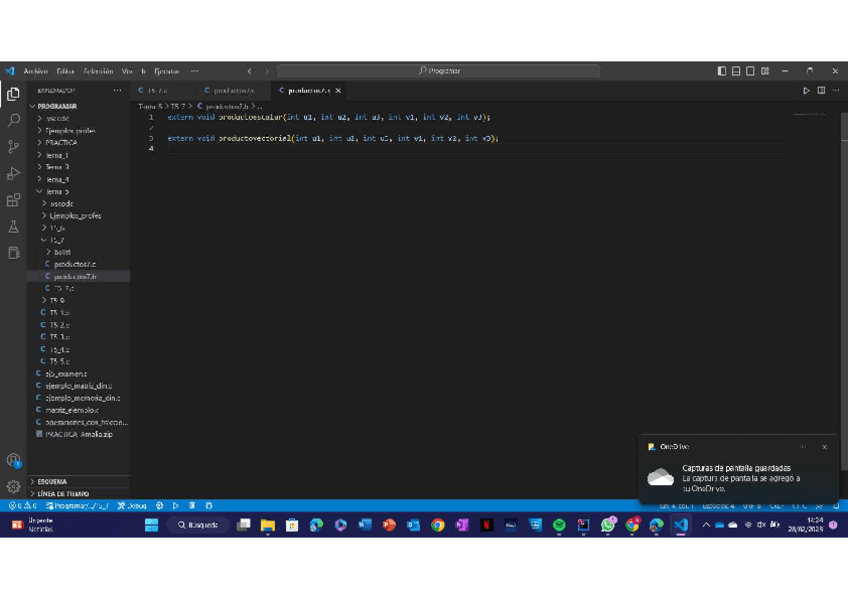The width and height of the screenshot is (848, 599).
Task: Expand the ESQUEMA outline section
Action: coord(52,482)
